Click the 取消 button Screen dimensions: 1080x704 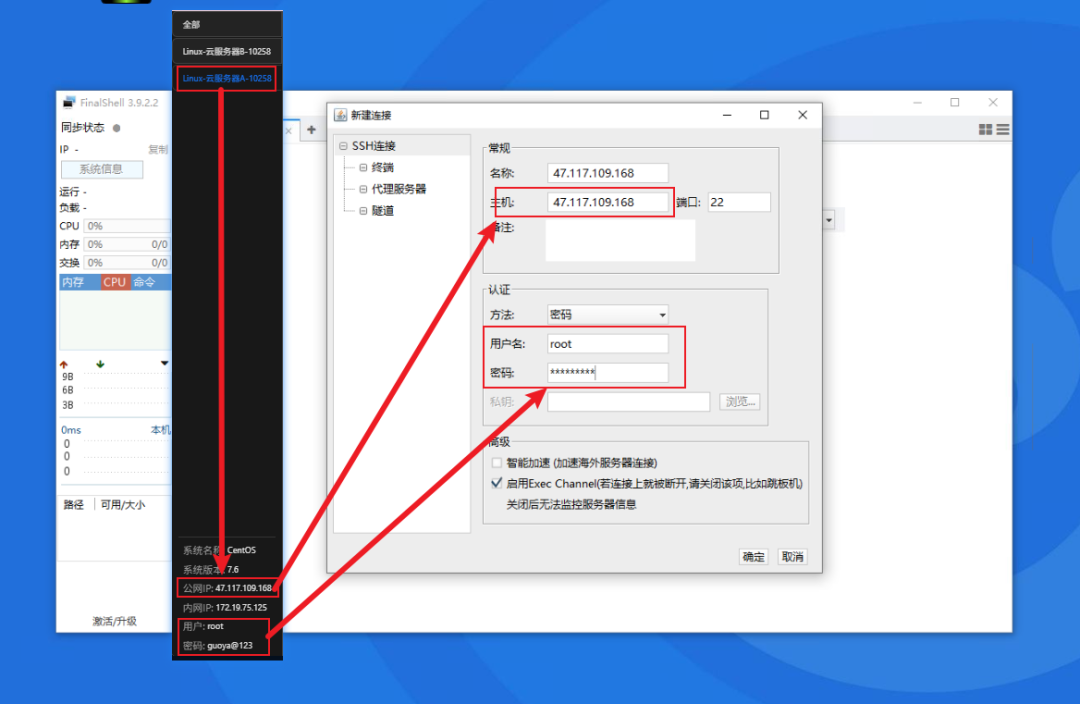[792, 557]
